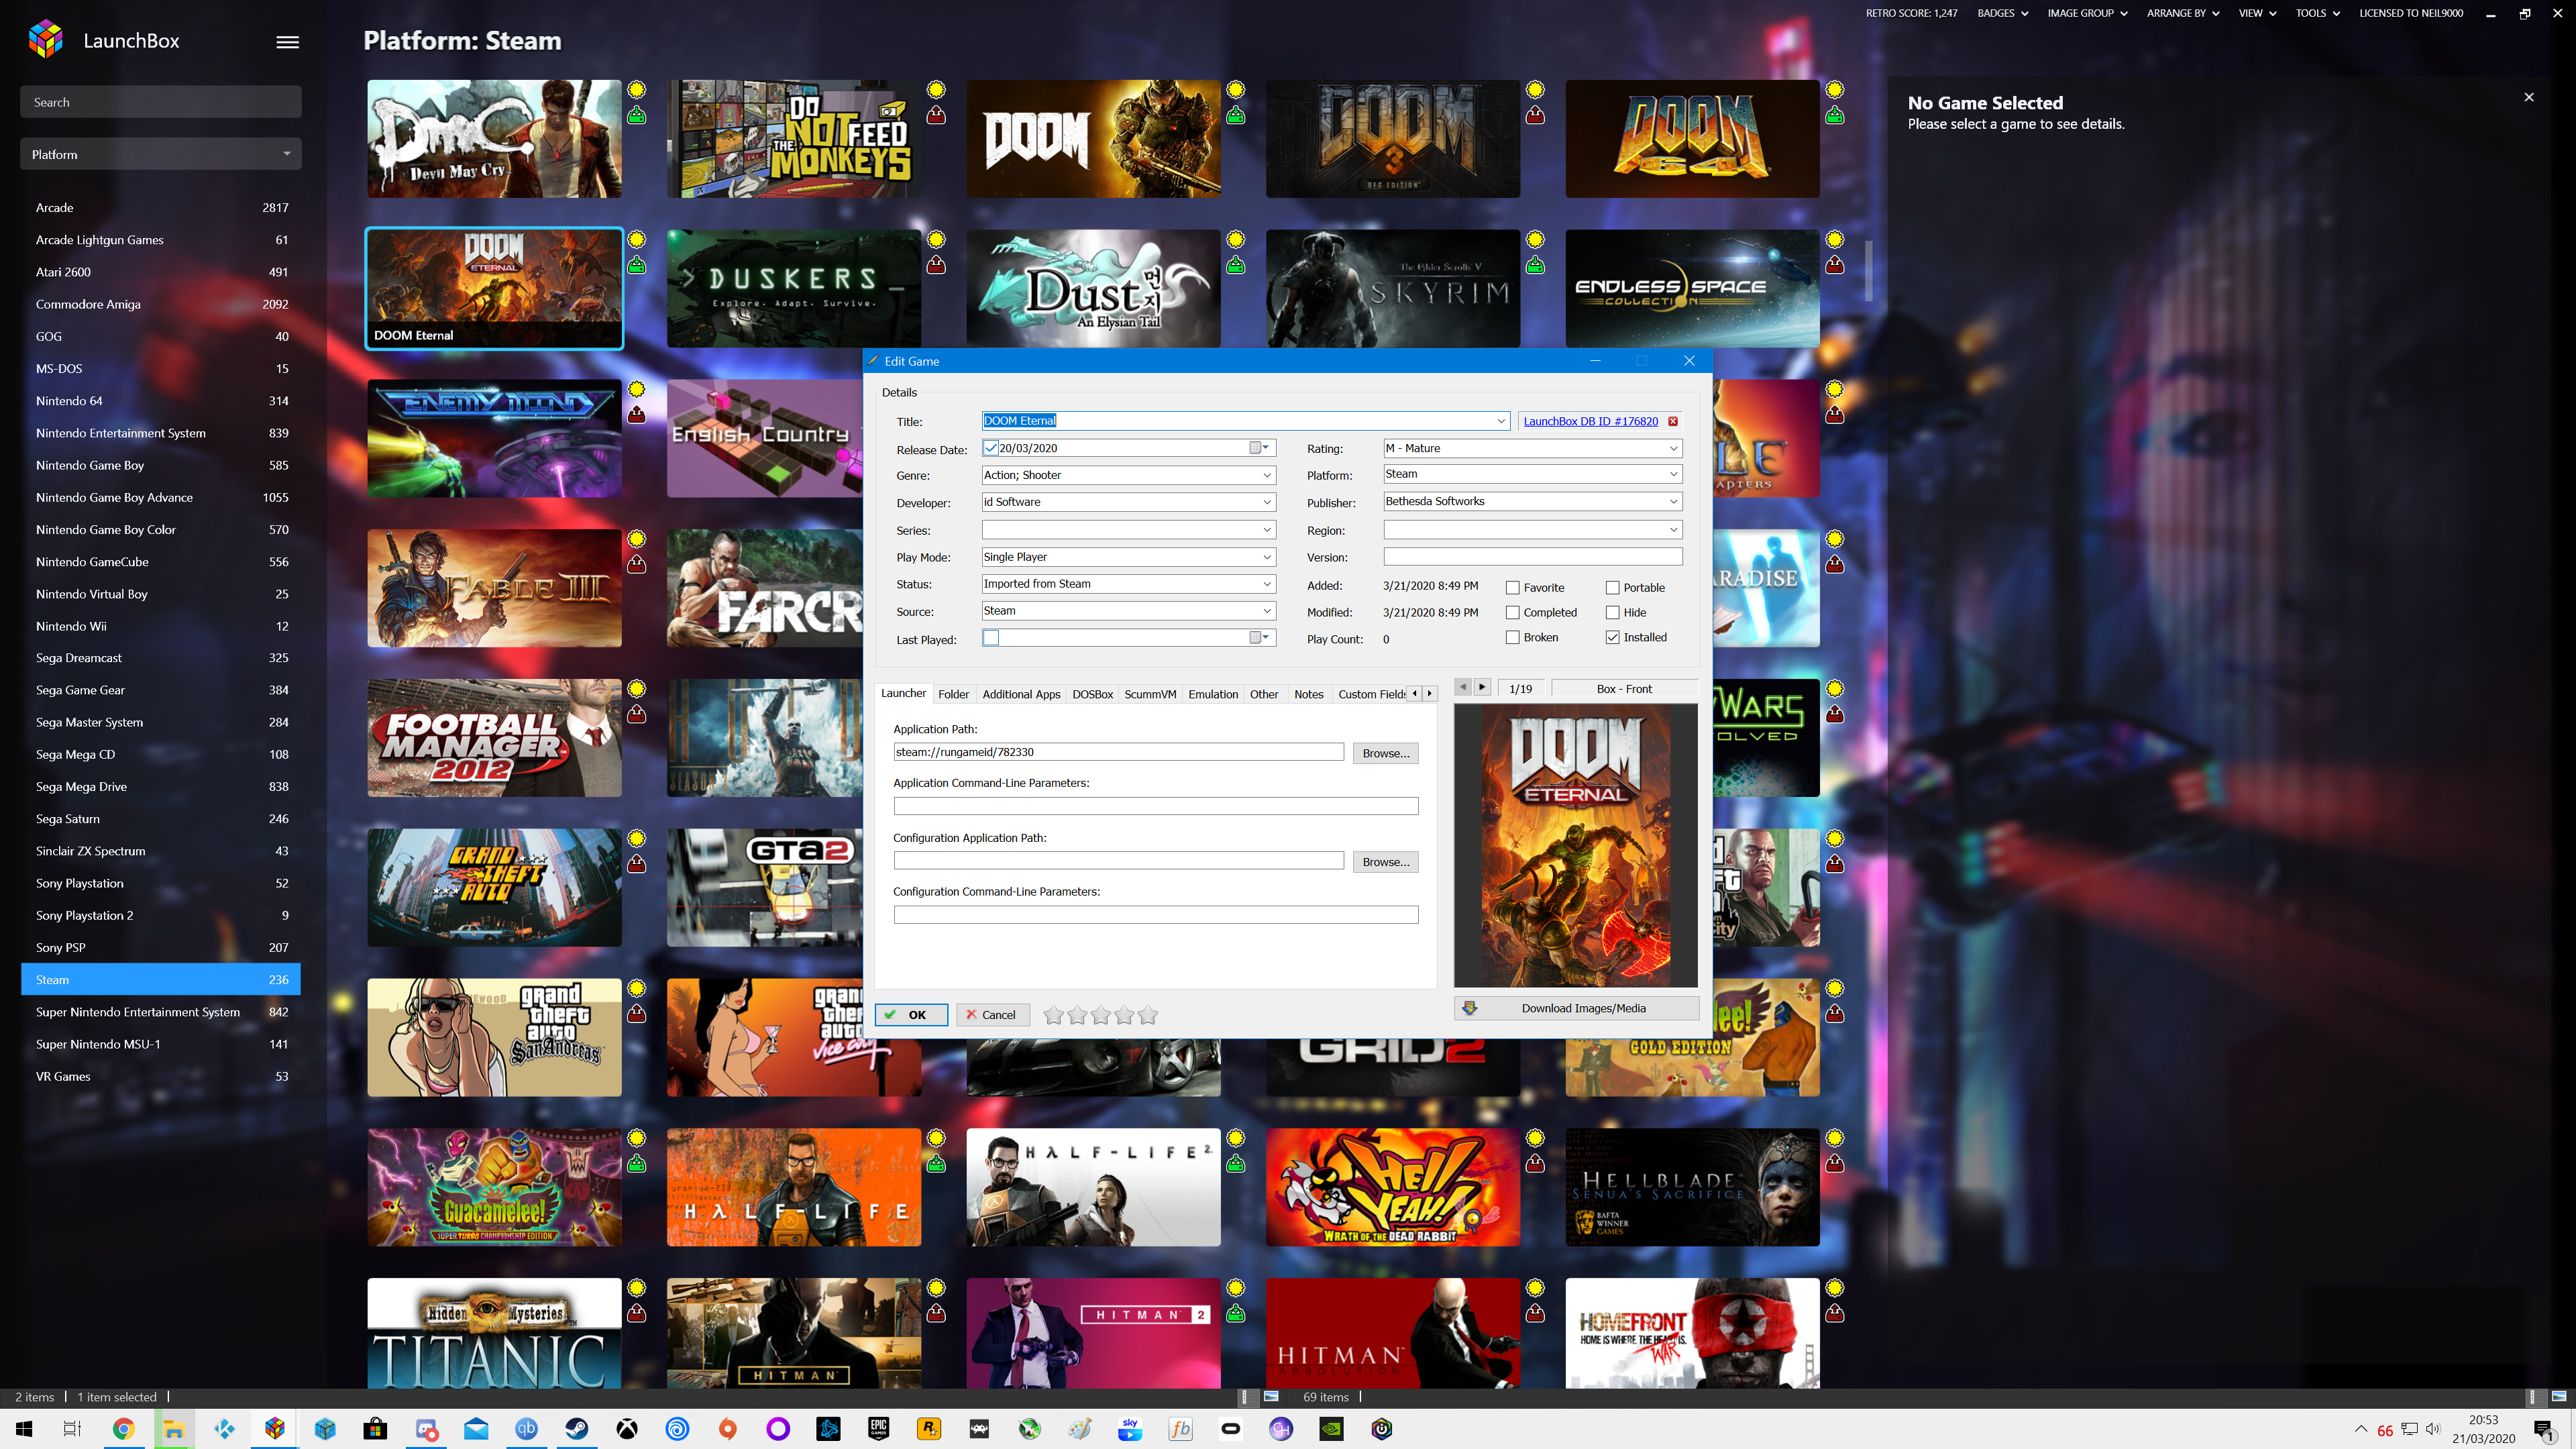The height and width of the screenshot is (1449, 2576).
Task: Open the sidebar Platform filter dropdown
Action: (x=161, y=154)
